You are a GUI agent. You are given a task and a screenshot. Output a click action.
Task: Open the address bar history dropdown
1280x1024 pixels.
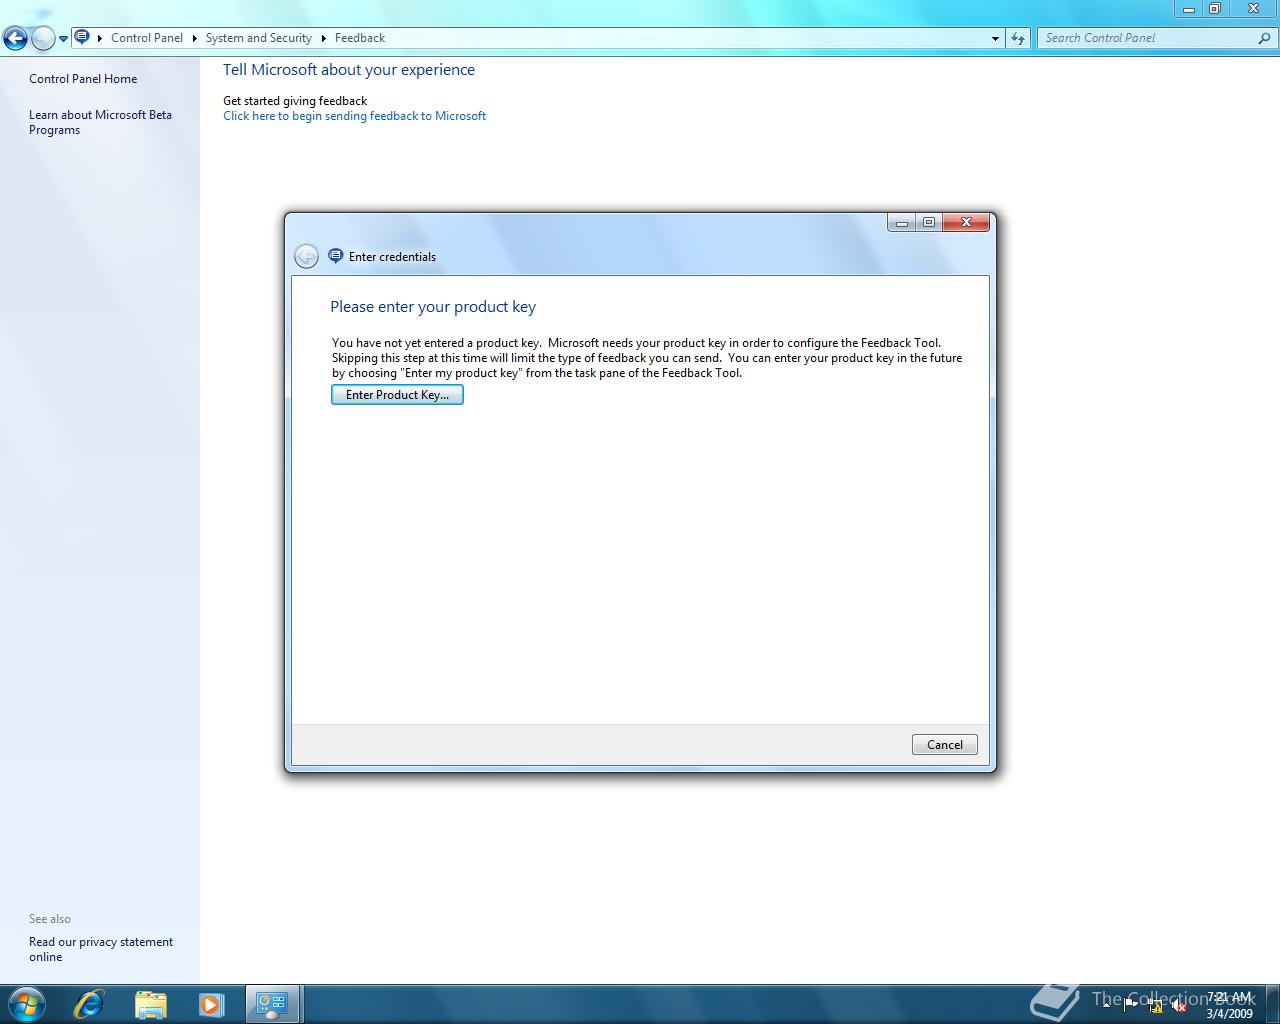click(995, 38)
